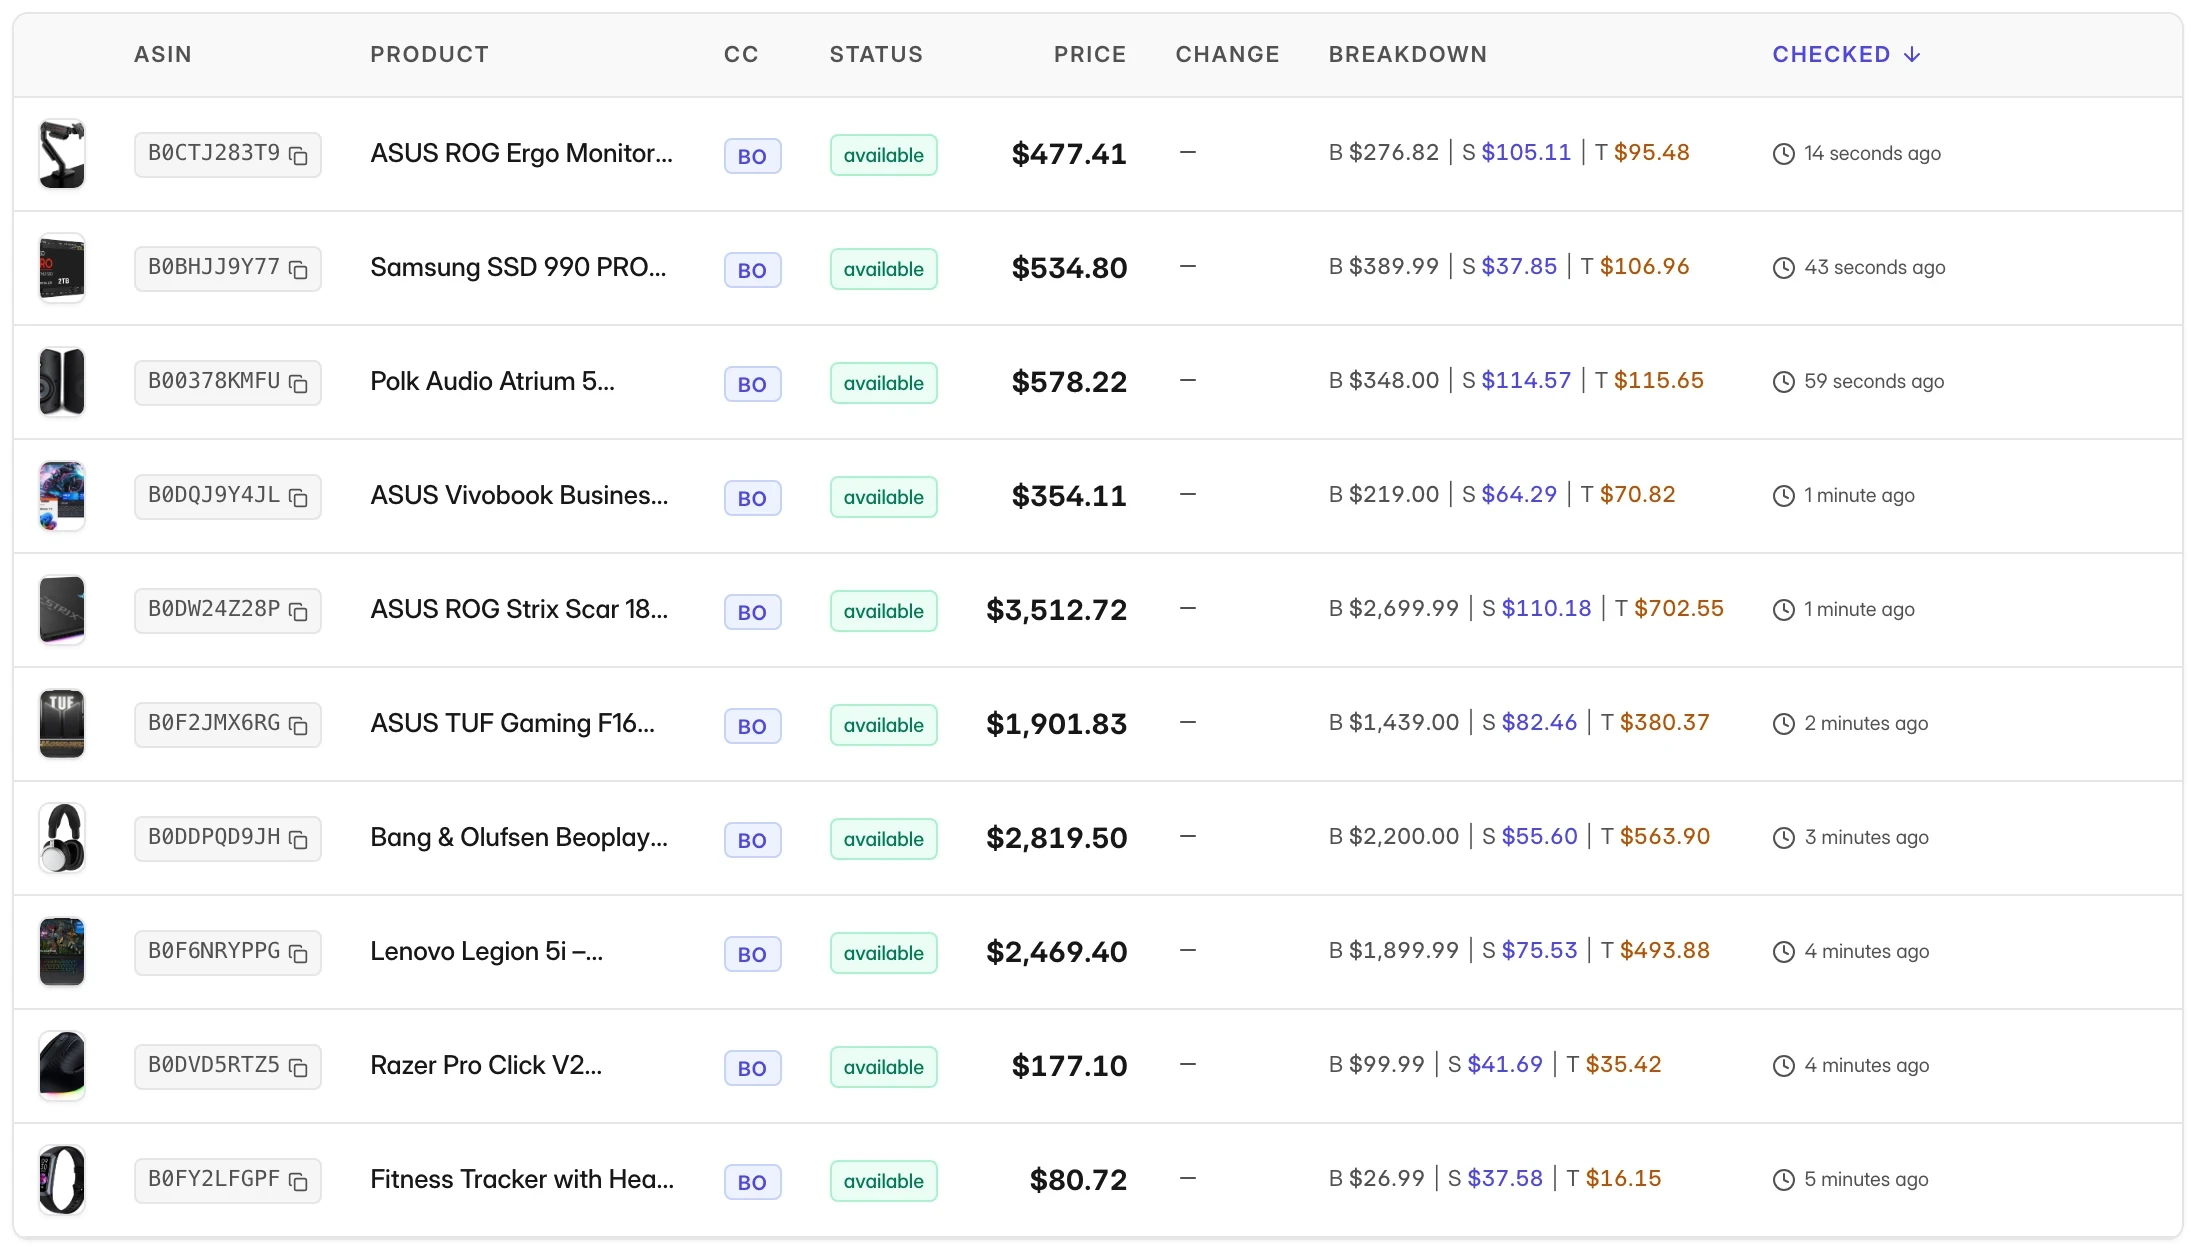
Task: Click clock icon in ASUS Vivobook row
Action: [x=1784, y=496]
